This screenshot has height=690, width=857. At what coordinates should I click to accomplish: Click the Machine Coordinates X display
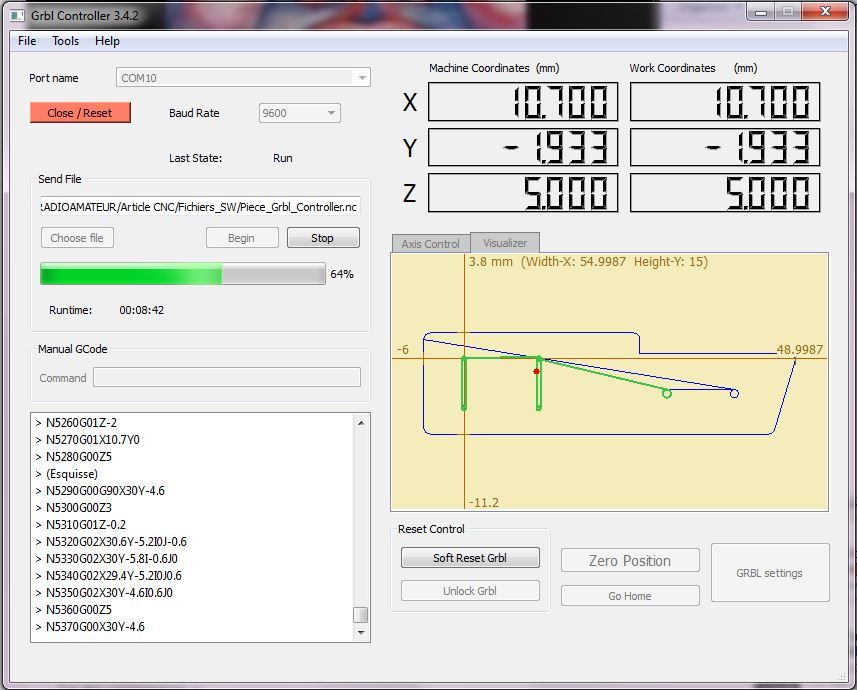point(523,102)
